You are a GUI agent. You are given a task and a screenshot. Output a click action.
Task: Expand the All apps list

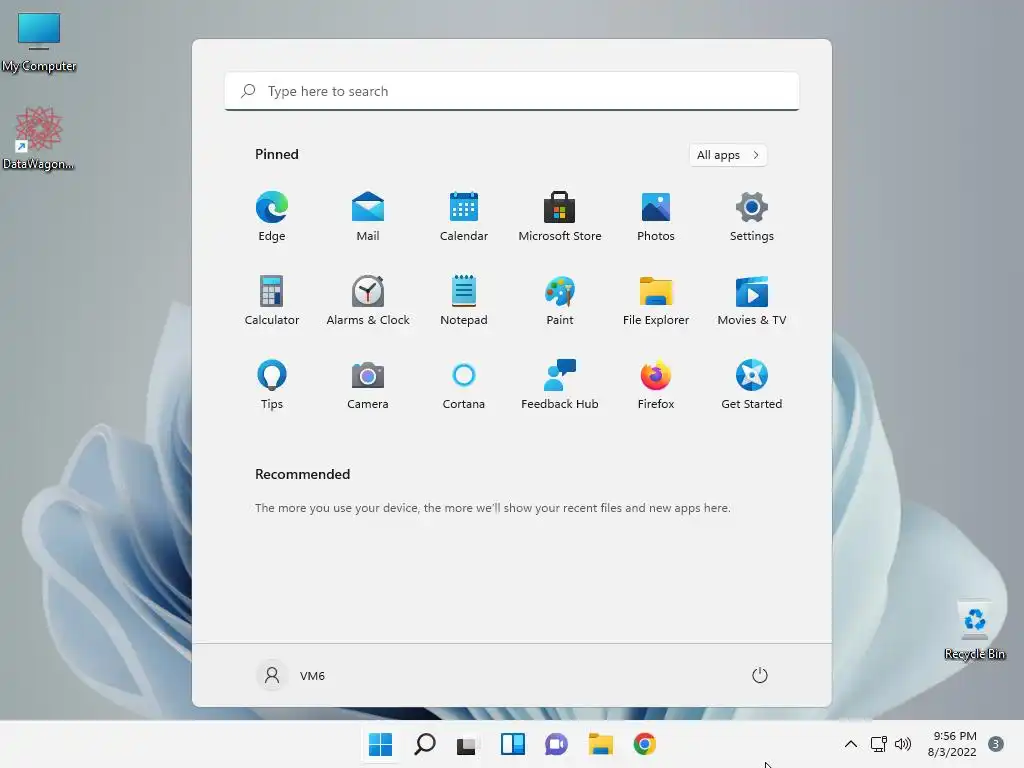(728, 155)
